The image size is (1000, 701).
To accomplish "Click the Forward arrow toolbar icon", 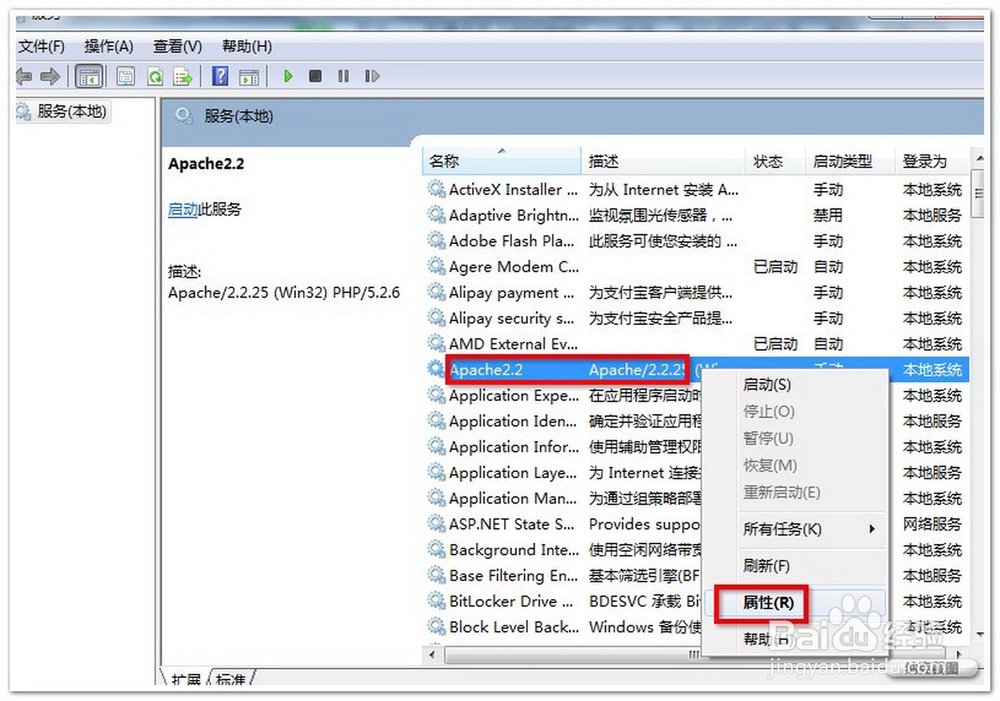I will click(50, 77).
